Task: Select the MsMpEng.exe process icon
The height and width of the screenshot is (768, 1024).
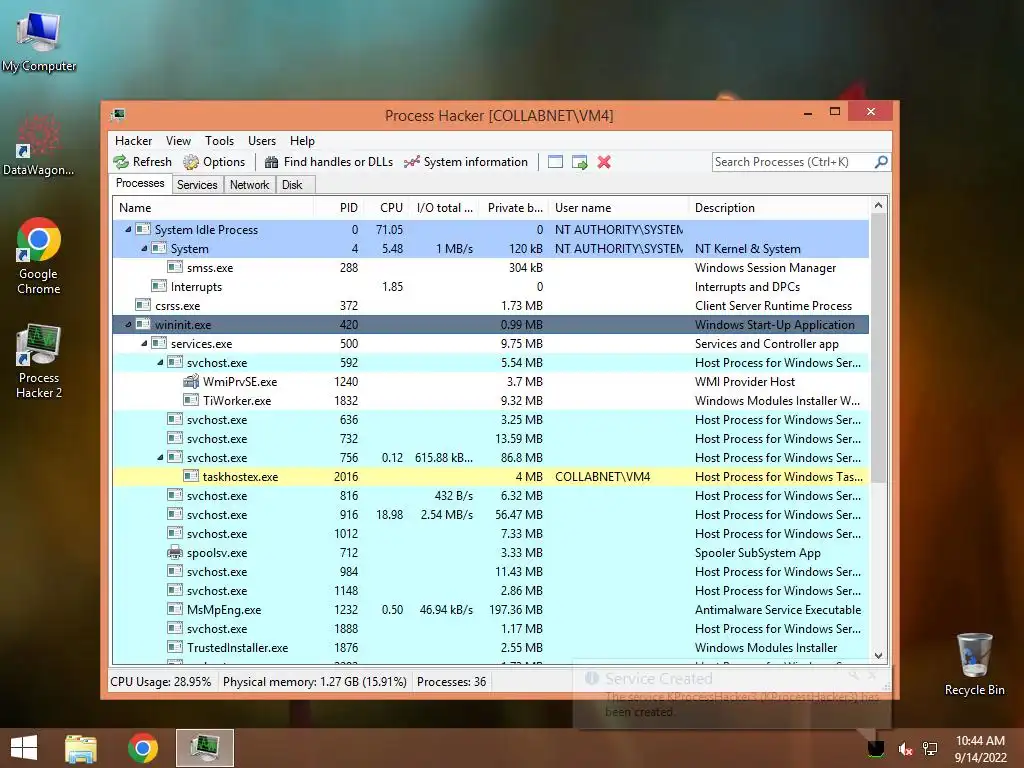Action: coord(174,609)
